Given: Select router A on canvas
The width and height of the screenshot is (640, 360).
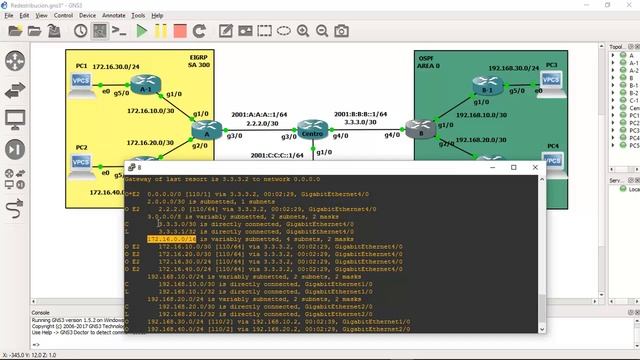Looking at the screenshot, I should pyautogui.click(x=207, y=129).
